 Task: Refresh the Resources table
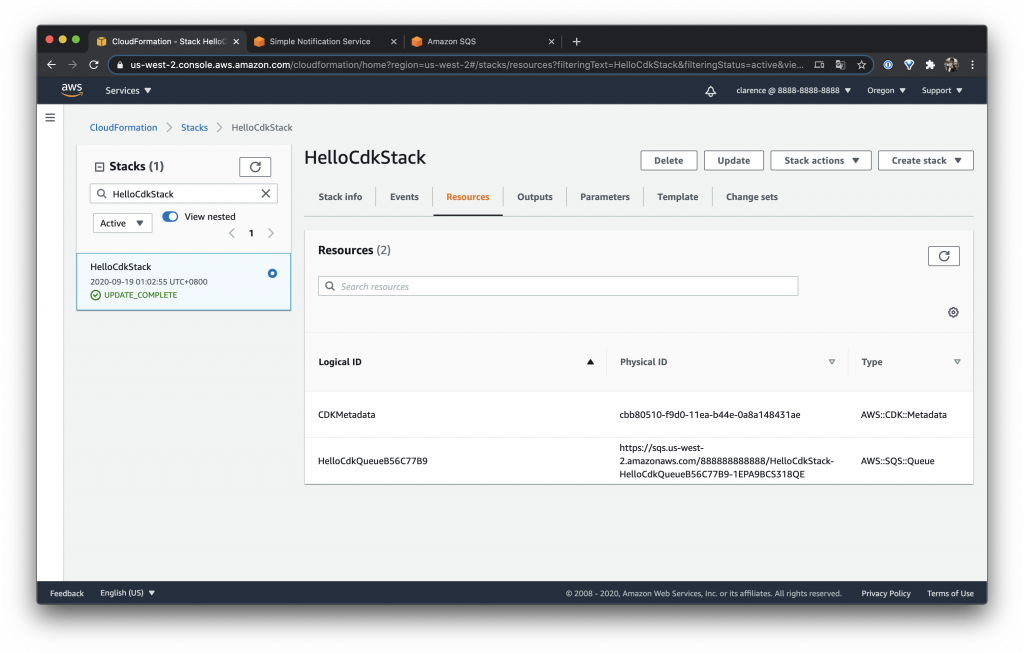(x=944, y=256)
